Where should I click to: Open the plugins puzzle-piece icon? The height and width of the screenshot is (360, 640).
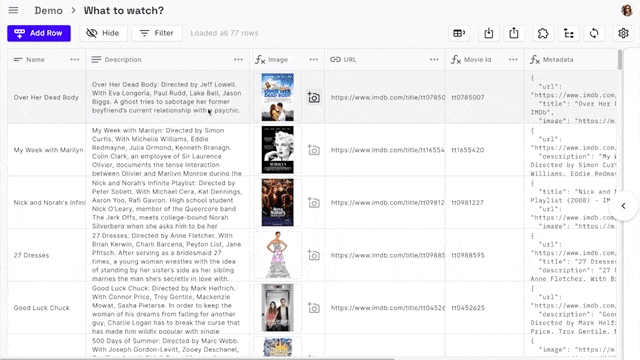click(543, 33)
